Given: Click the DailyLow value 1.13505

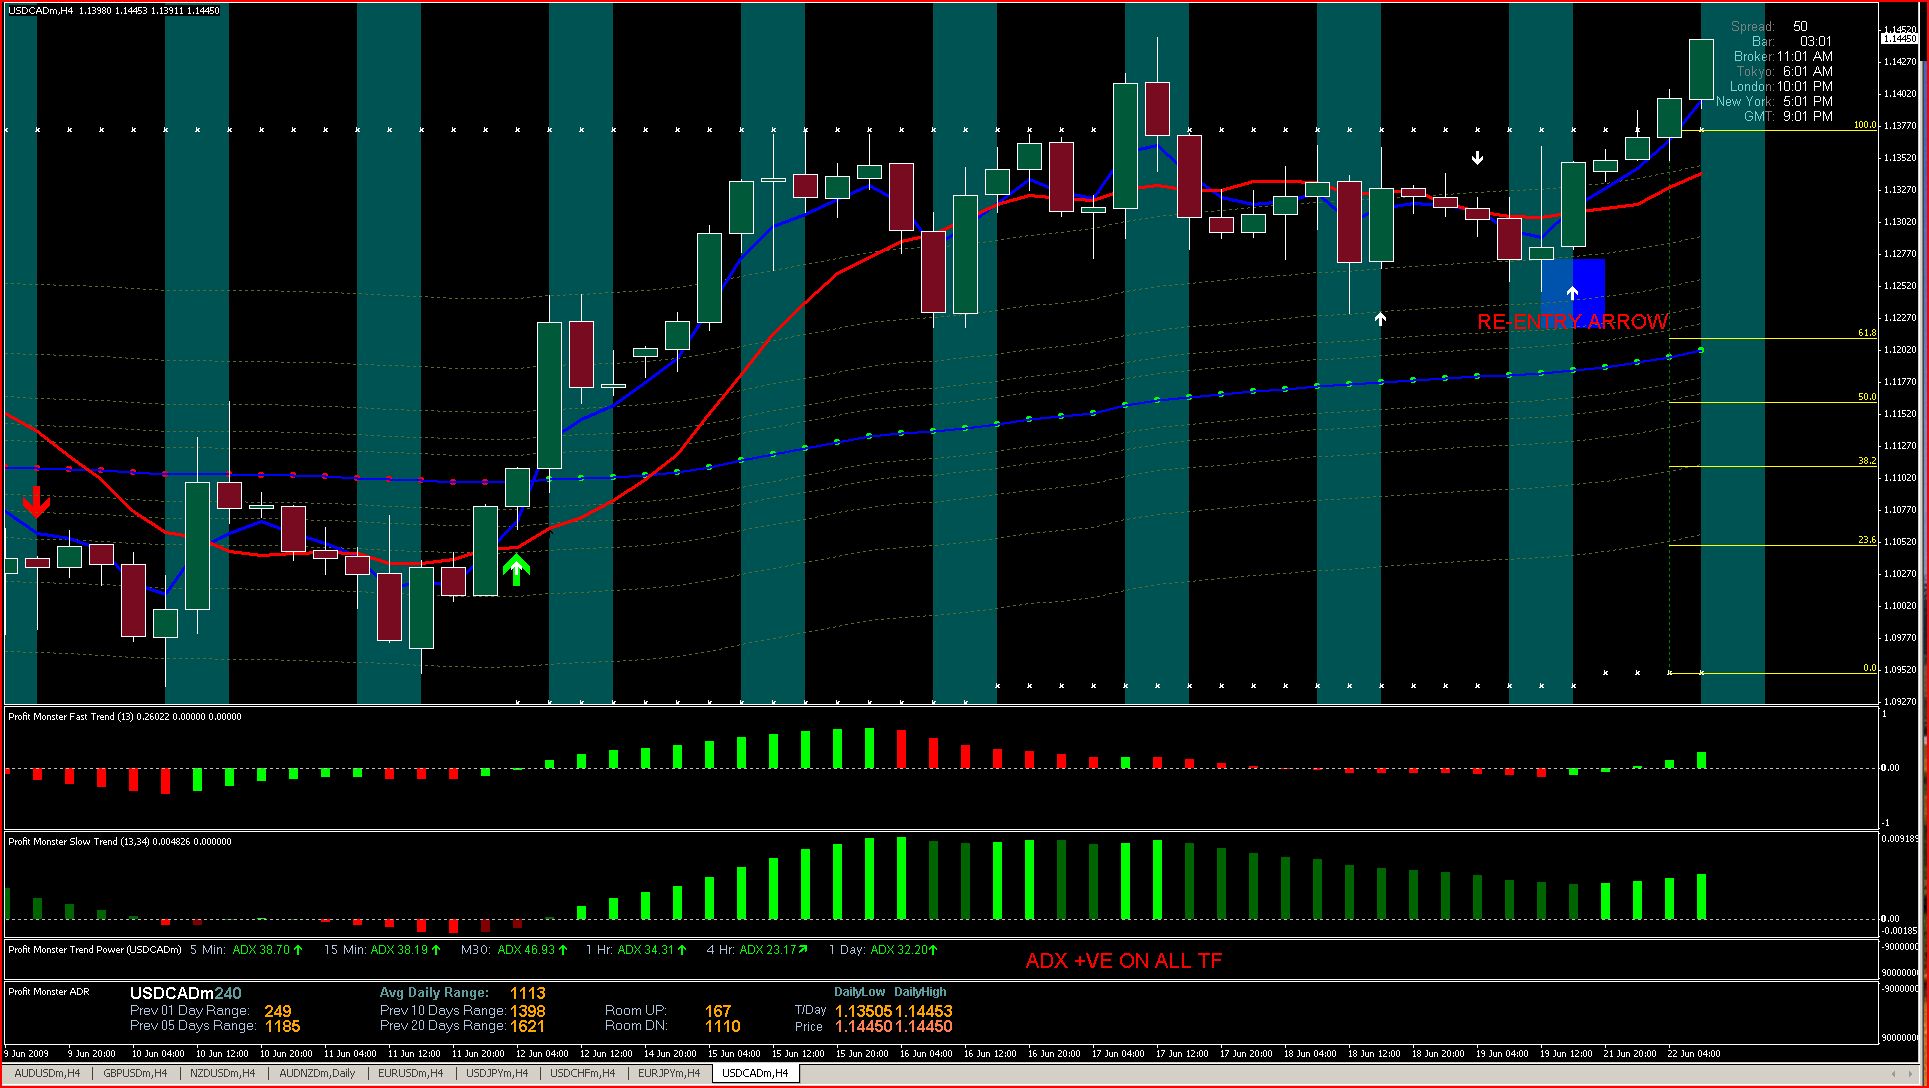Looking at the screenshot, I should [x=864, y=1011].
